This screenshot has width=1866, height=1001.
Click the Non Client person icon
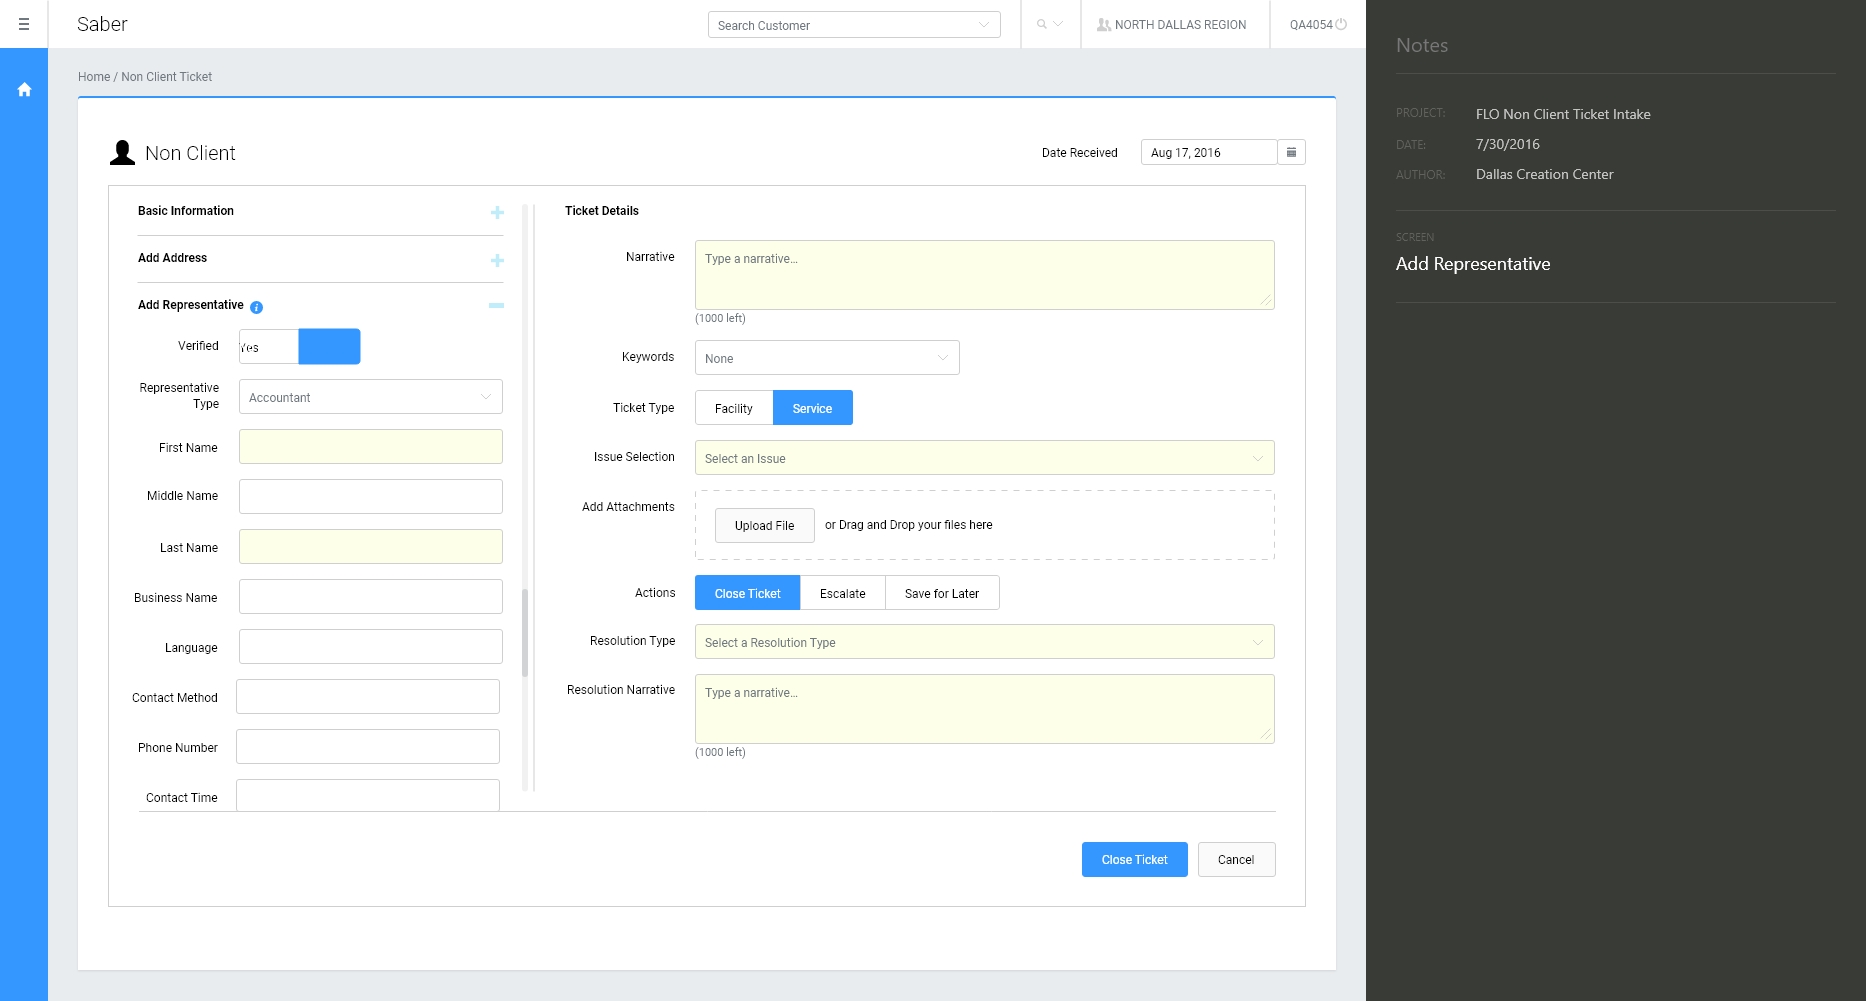(x=122, y=152)
